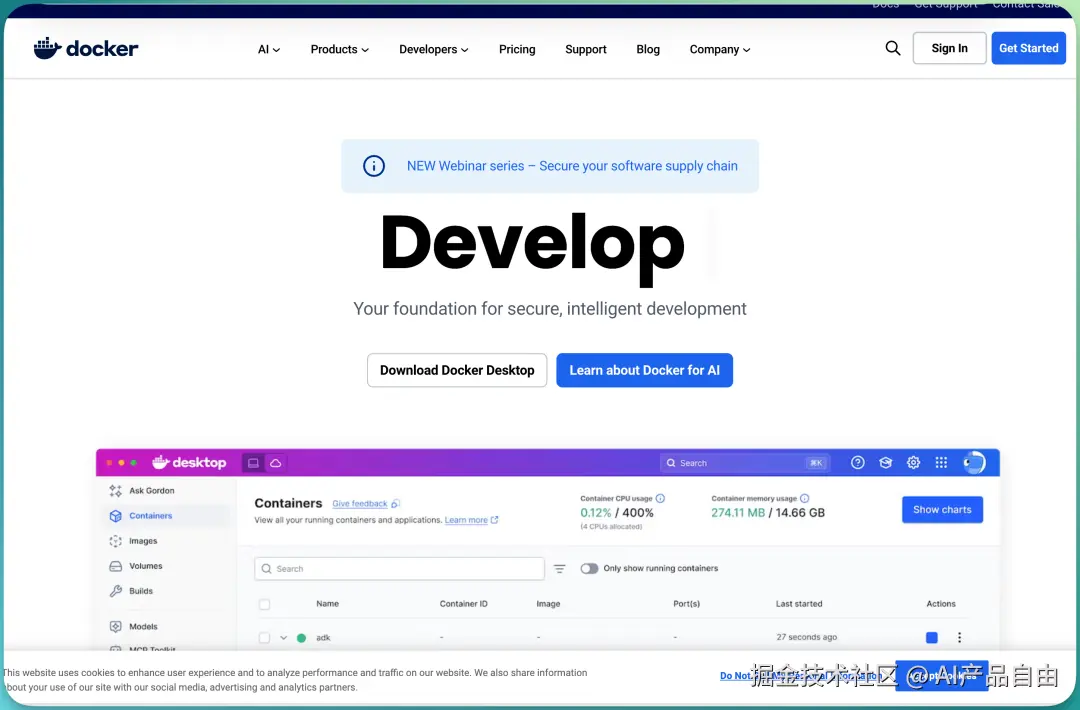The width and height of the screenshot is (1080, 710).
Task: Select the cloud icon in Desktop header
Action: pyautogui.click(x=276, y=463)
